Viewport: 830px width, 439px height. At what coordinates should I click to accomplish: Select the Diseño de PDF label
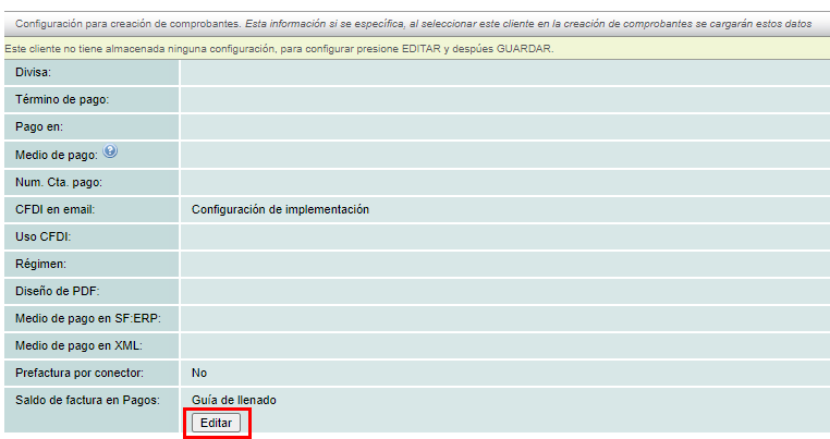[58, 291]
